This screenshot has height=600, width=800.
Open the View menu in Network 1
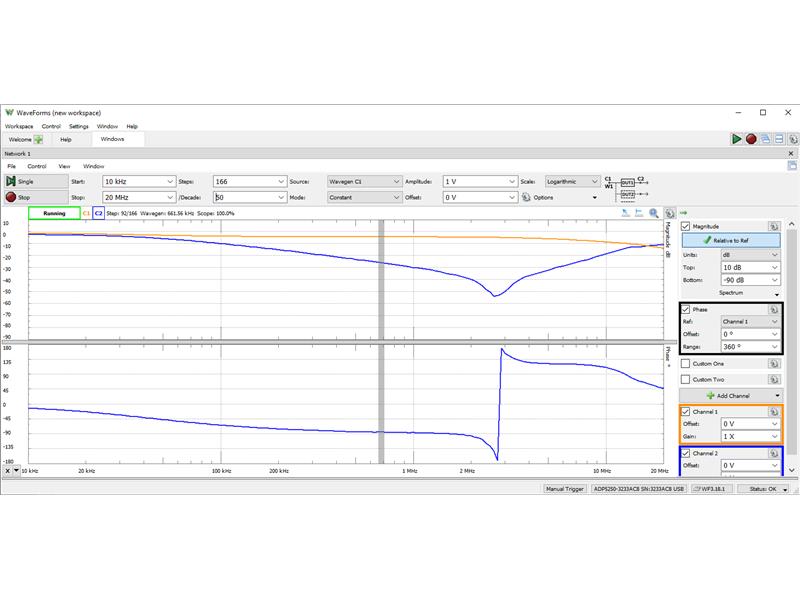coord(64,166)
